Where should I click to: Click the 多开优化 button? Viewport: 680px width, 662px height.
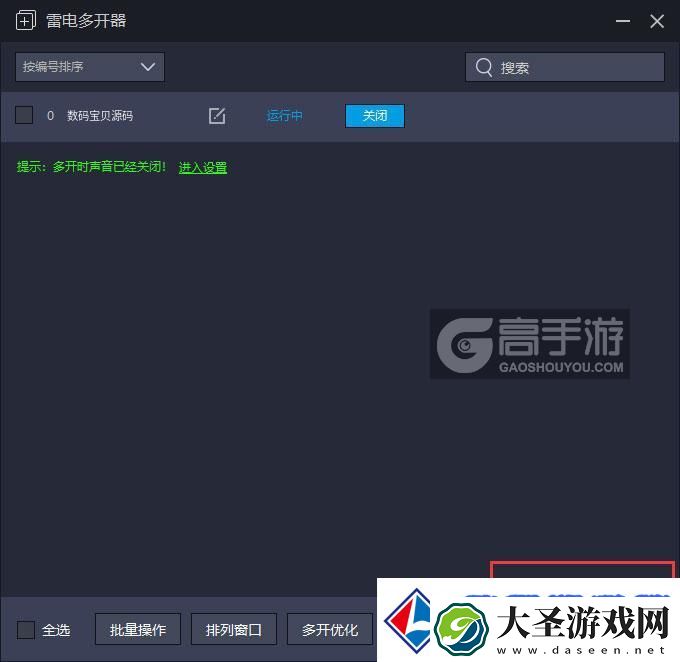[x=330, y=629]
